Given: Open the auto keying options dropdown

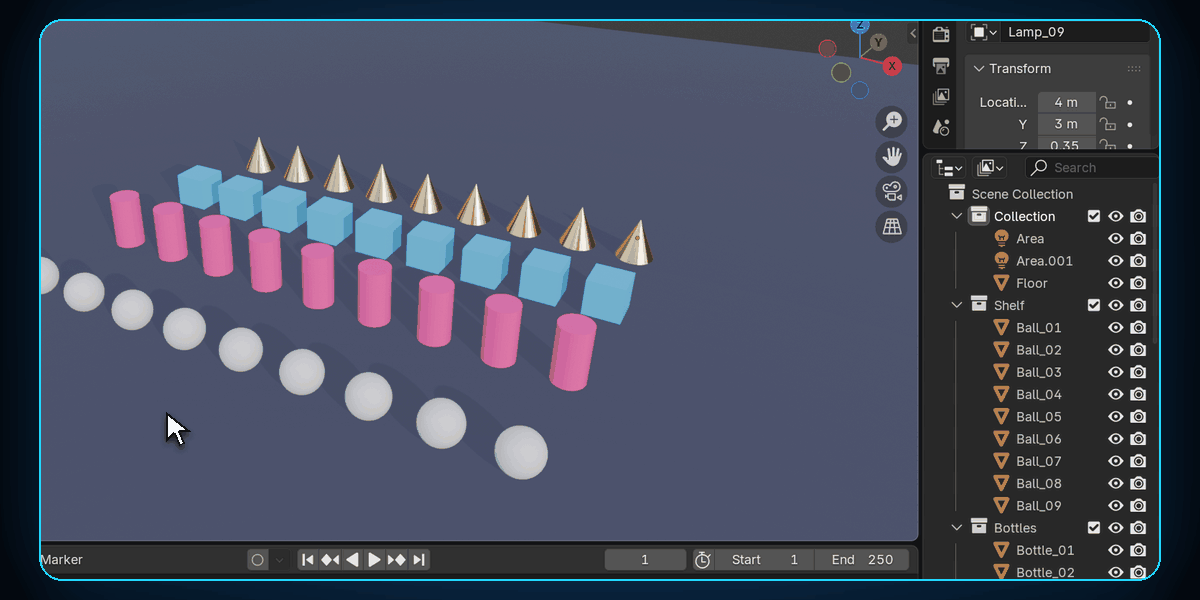Looking at the screenshot, I should click(280, 560).
